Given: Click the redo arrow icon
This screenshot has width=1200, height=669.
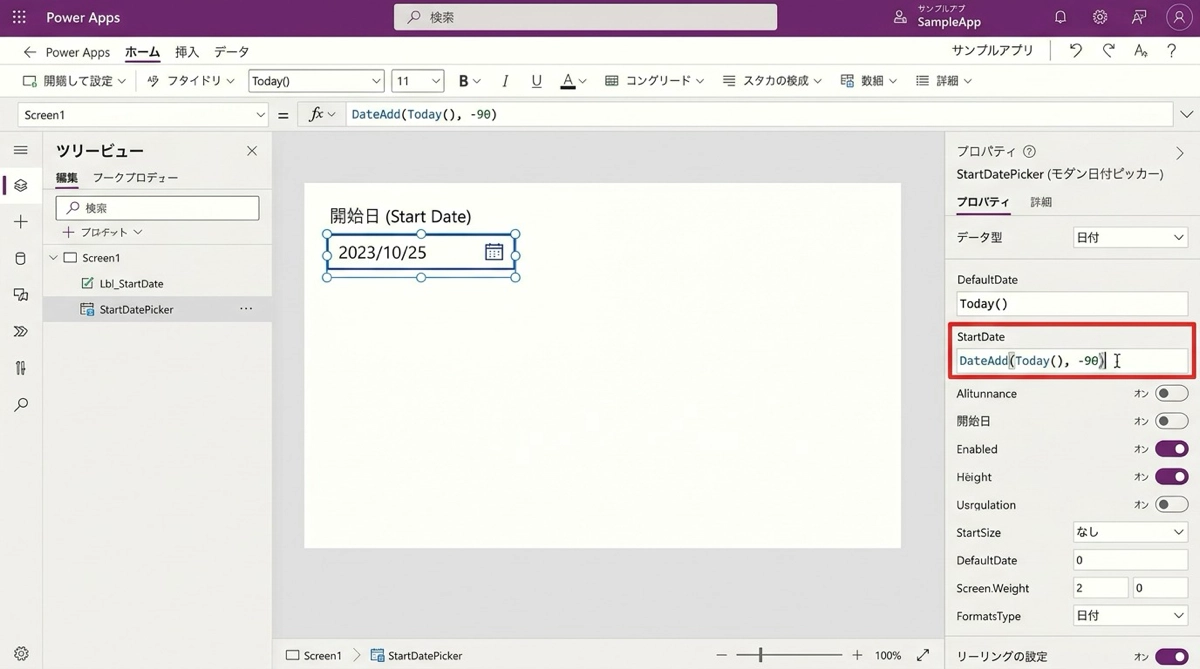Looking at the screenshot, I should coord(1108,51).
